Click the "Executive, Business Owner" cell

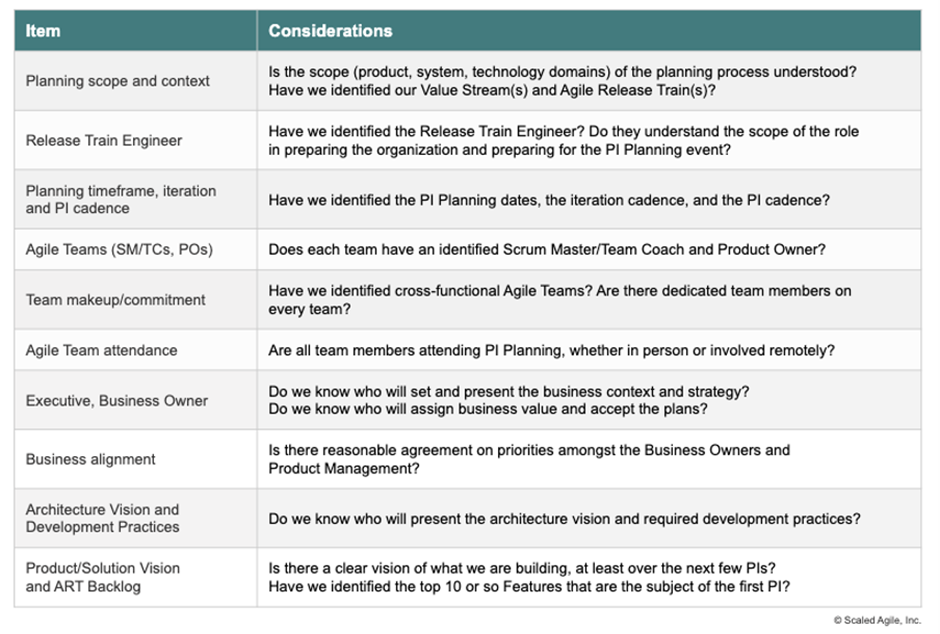[x=117, y=400]
